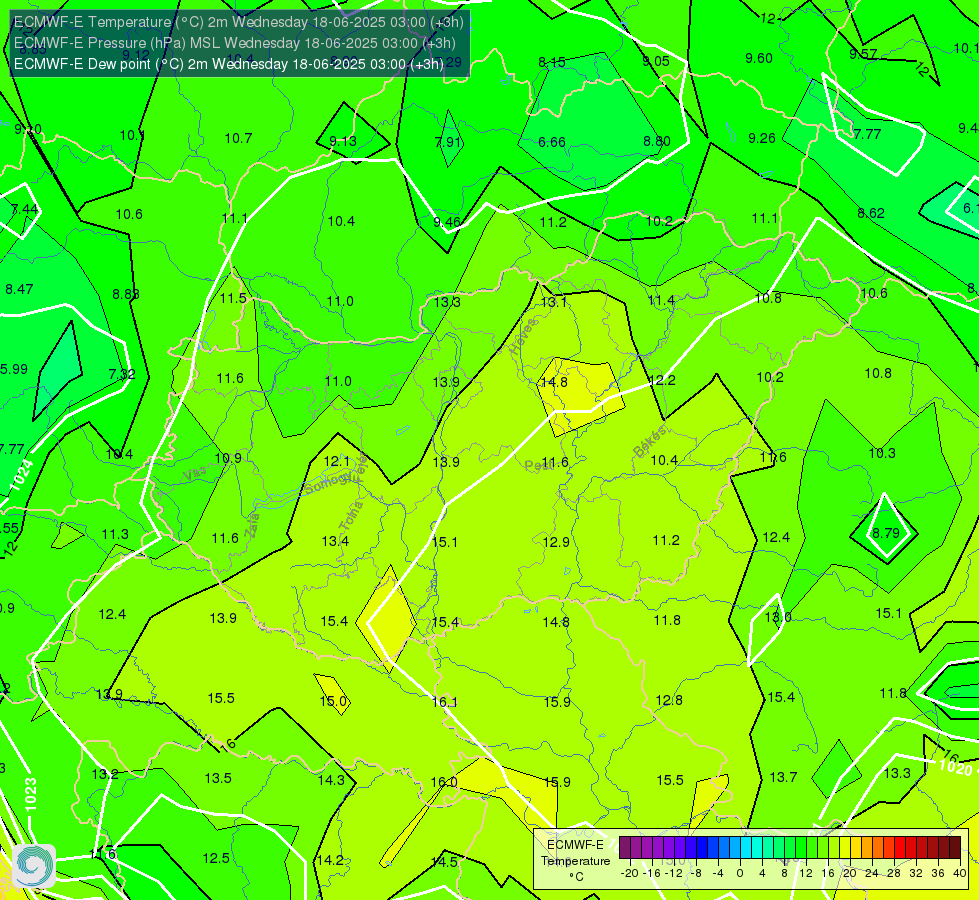Click the 5.99 temperature value
This screenshot has height=900, width=979.
pos(14,369)
